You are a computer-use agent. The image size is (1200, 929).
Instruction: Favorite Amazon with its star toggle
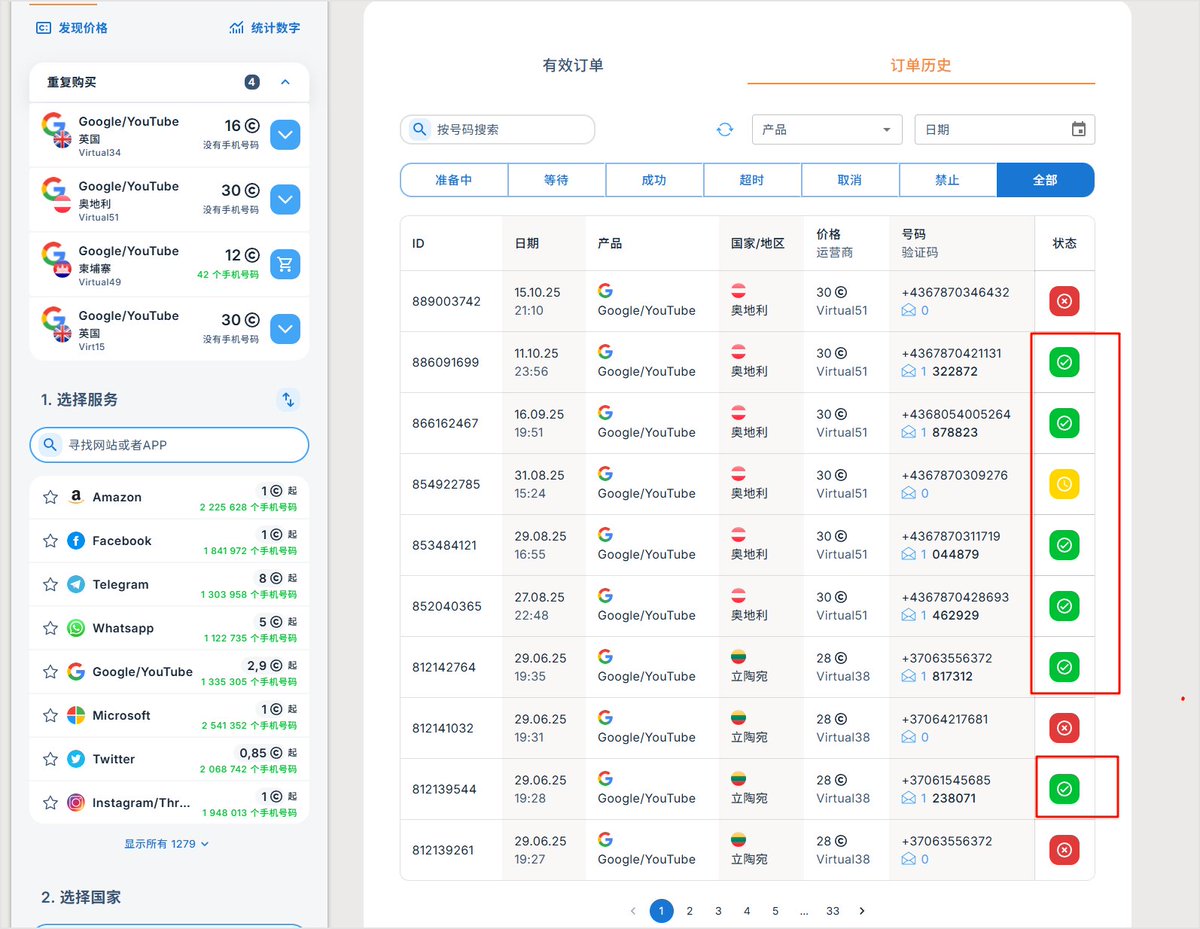50,497
